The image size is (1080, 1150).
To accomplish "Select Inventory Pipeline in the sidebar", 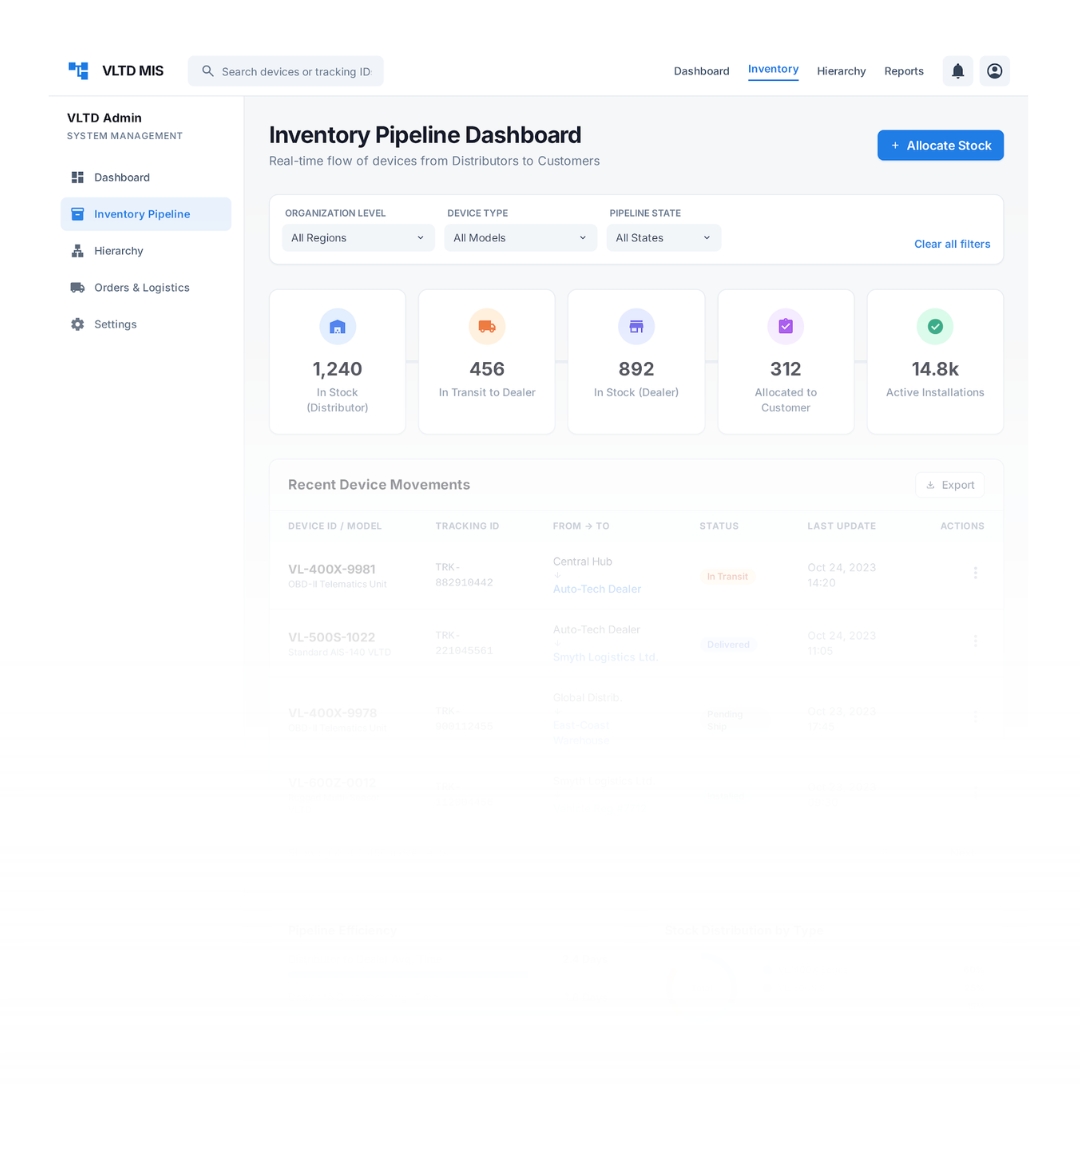I will (x=146, y=214).
